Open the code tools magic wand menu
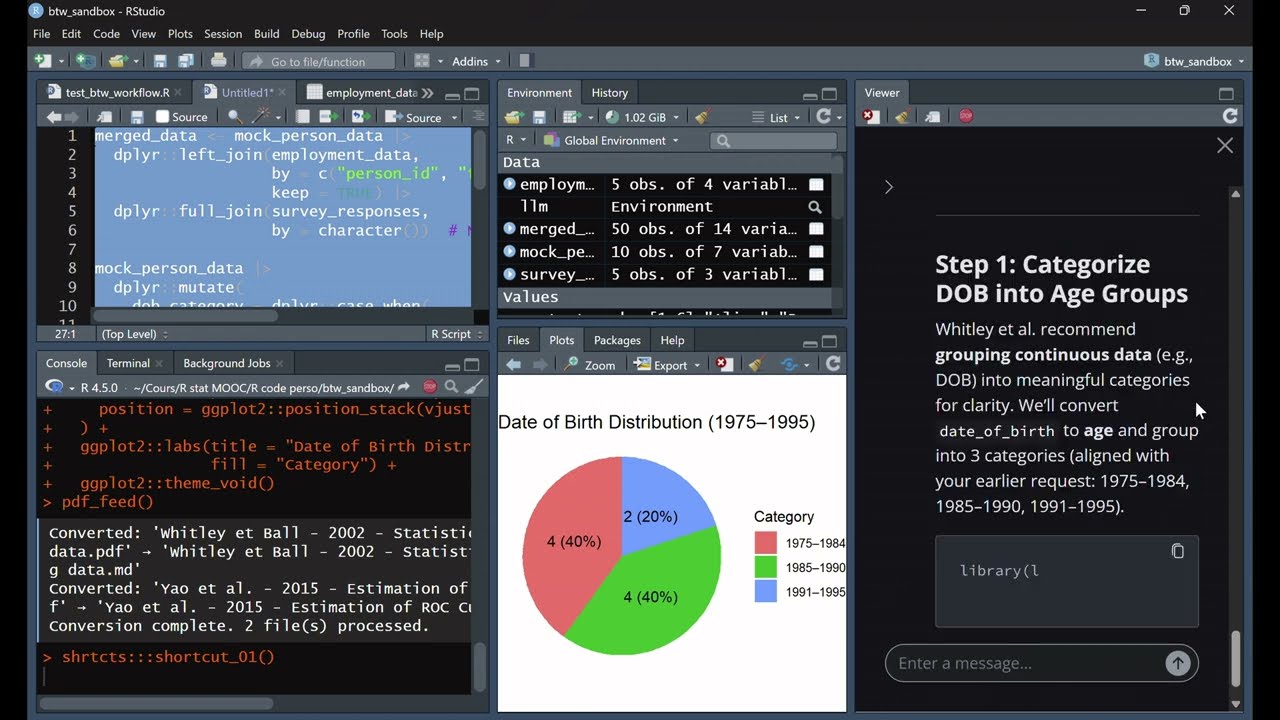The image size is (1280, 720). [262, 117]
